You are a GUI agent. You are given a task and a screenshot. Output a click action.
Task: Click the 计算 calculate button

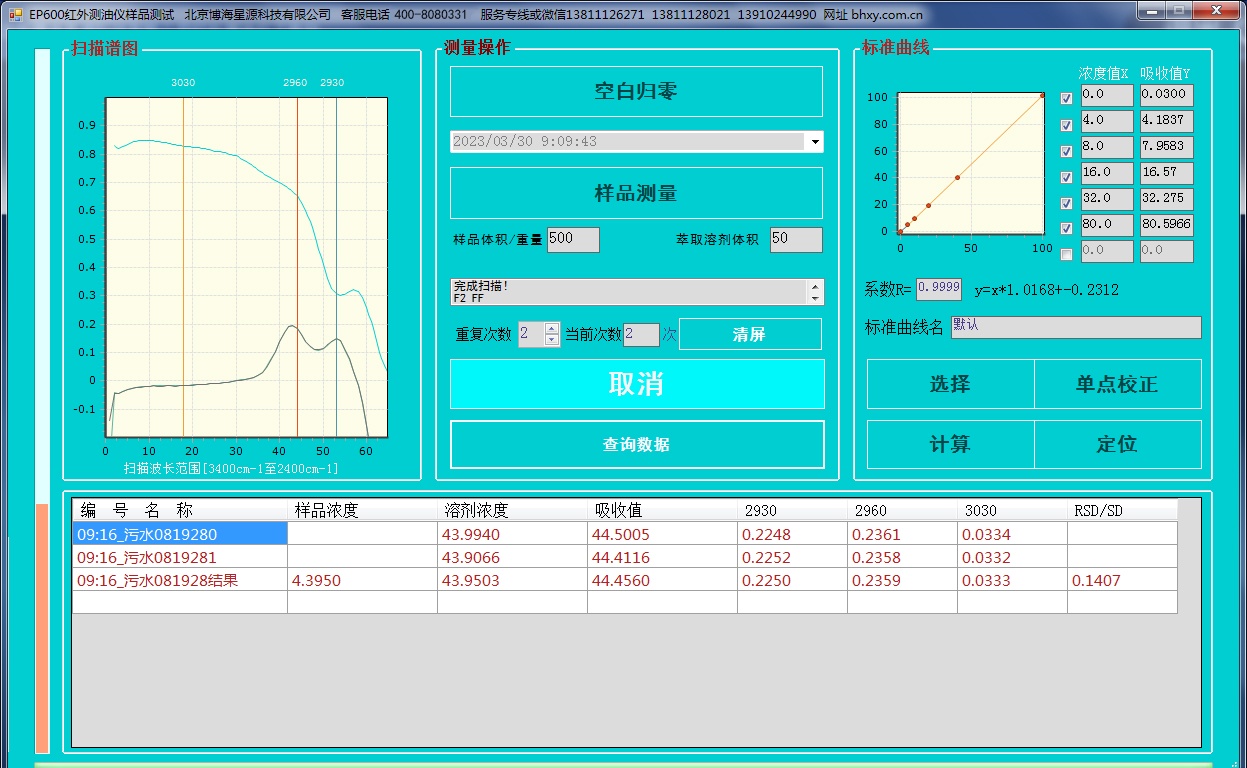pos(949,444)
